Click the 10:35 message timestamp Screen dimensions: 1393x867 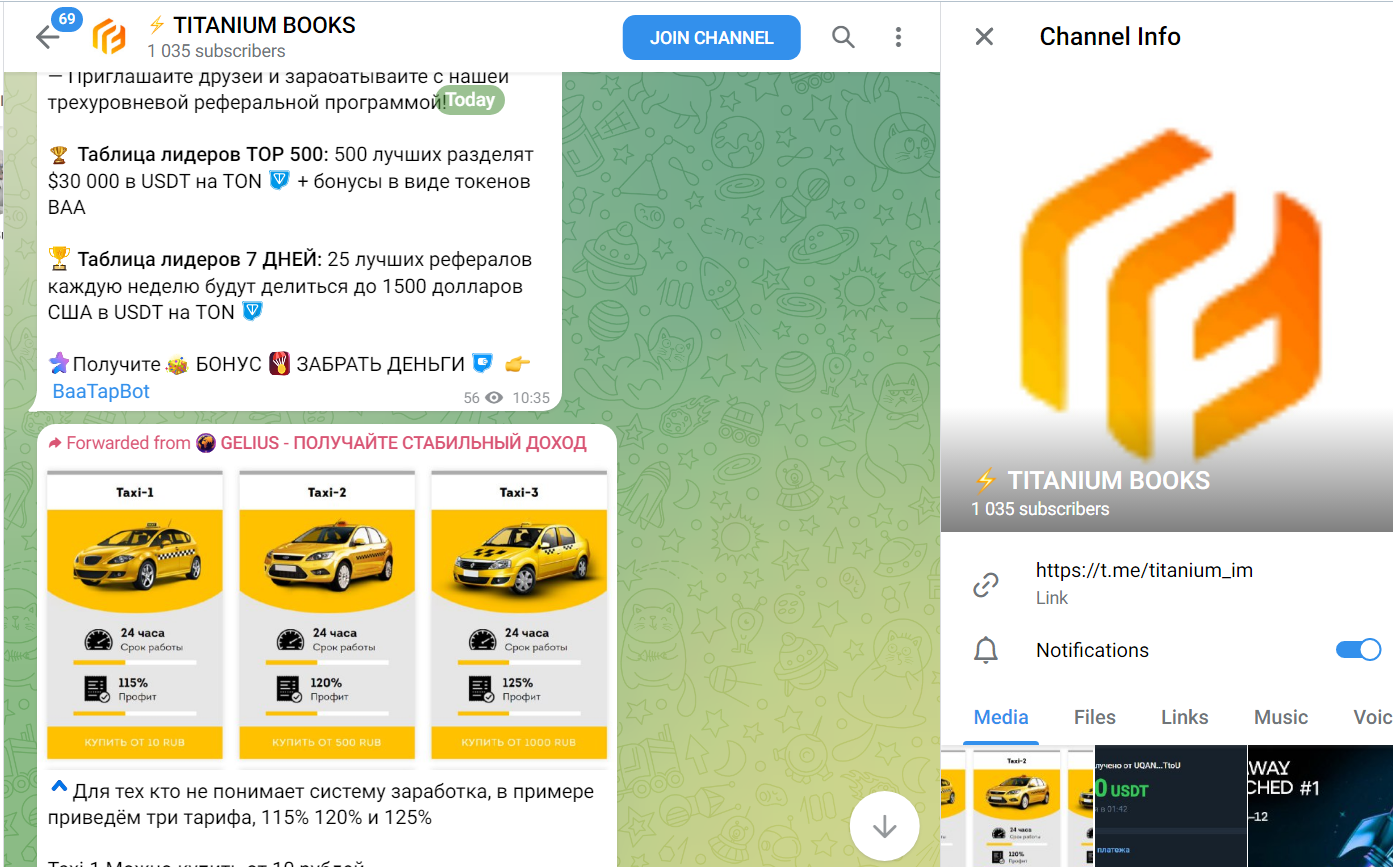point(531,398)
